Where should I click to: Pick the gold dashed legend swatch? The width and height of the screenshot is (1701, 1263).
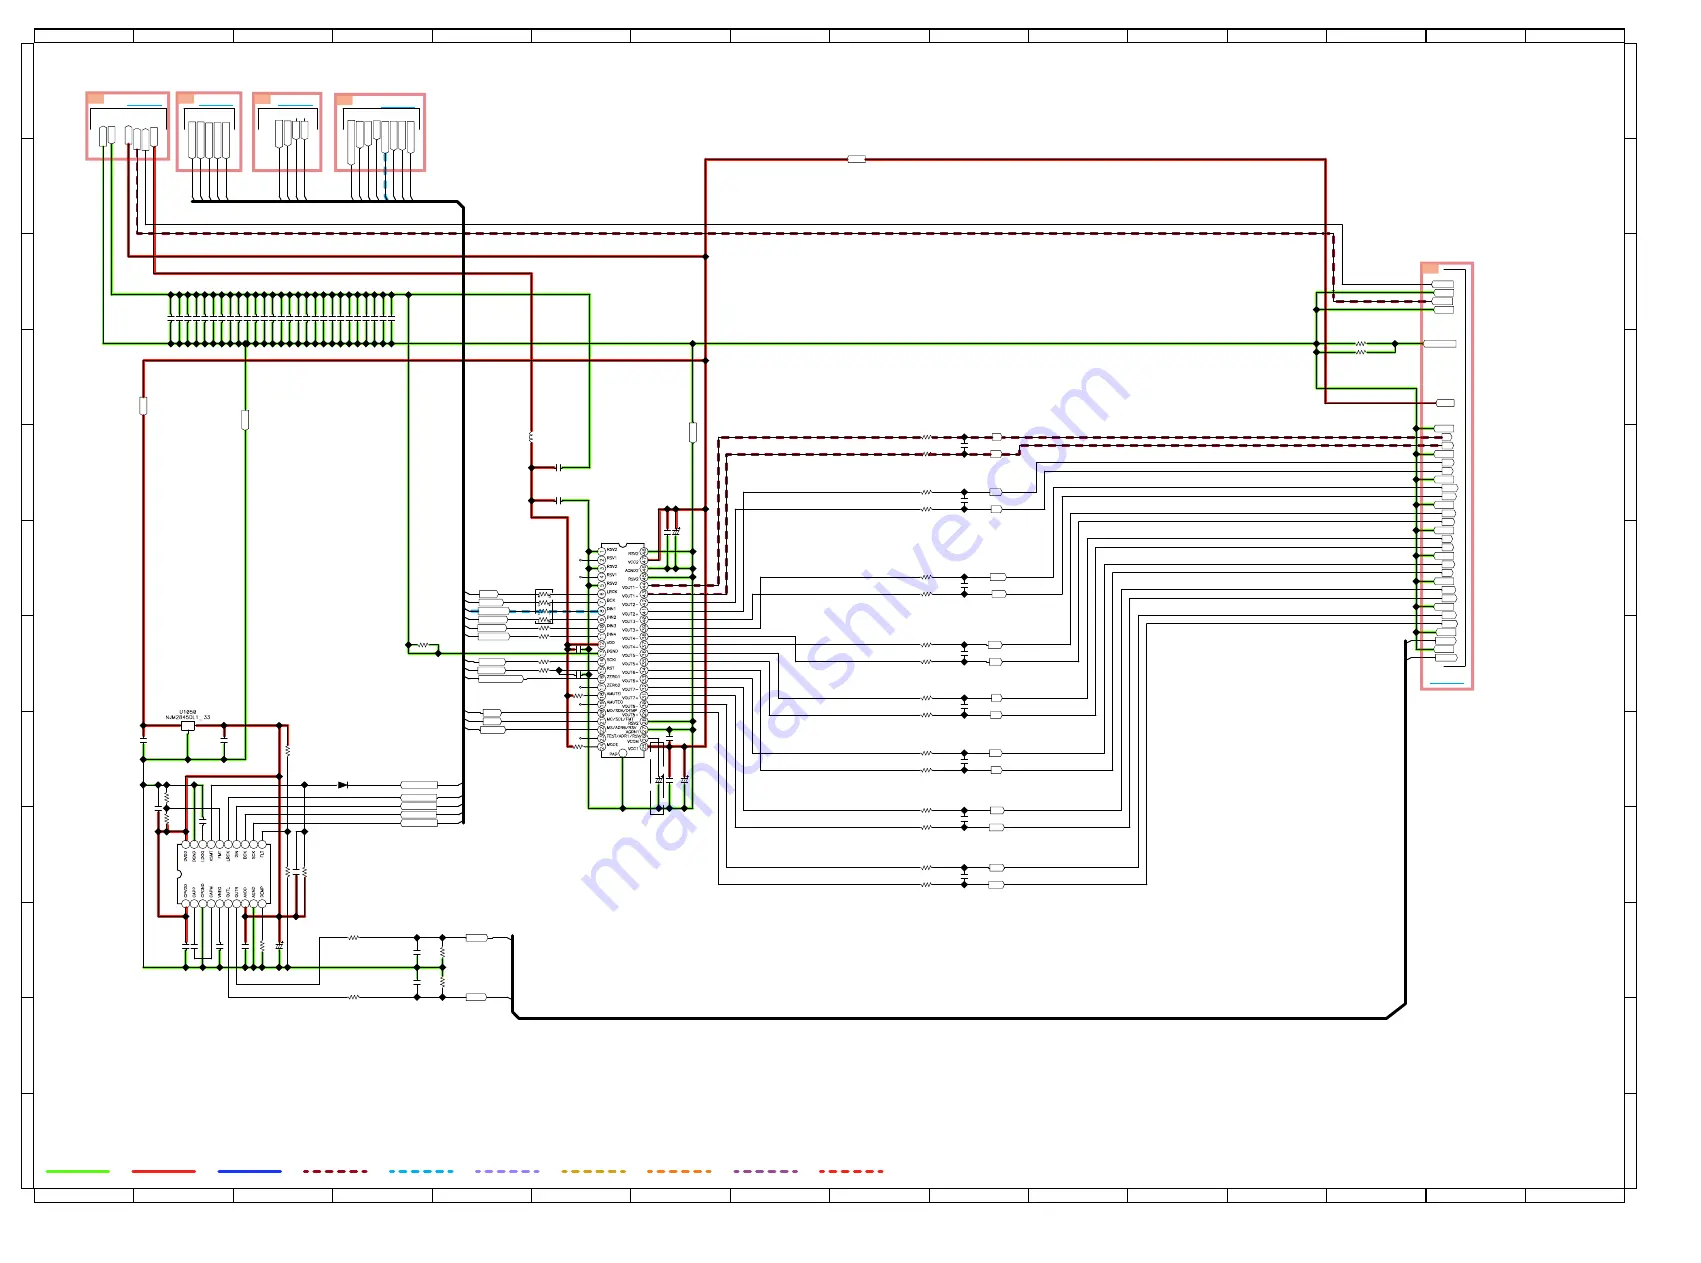coord(594,1171)
